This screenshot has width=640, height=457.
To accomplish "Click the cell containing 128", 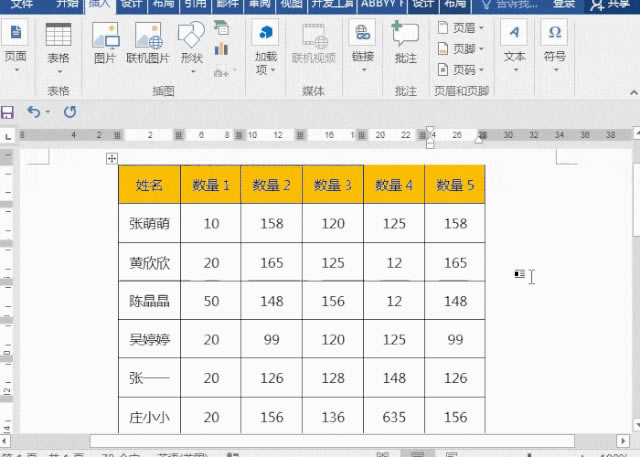I will click(x=333, y=378).
